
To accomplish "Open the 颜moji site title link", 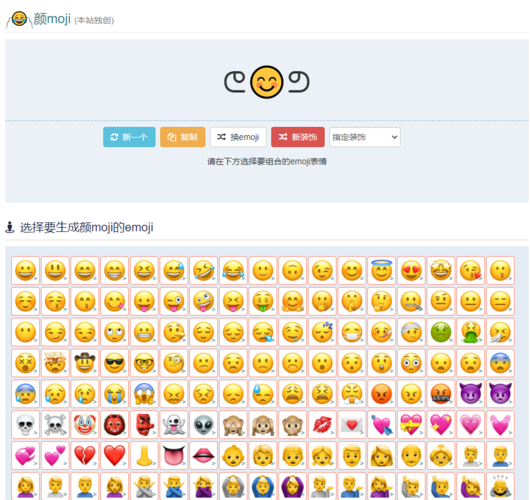I will [52, 19].
